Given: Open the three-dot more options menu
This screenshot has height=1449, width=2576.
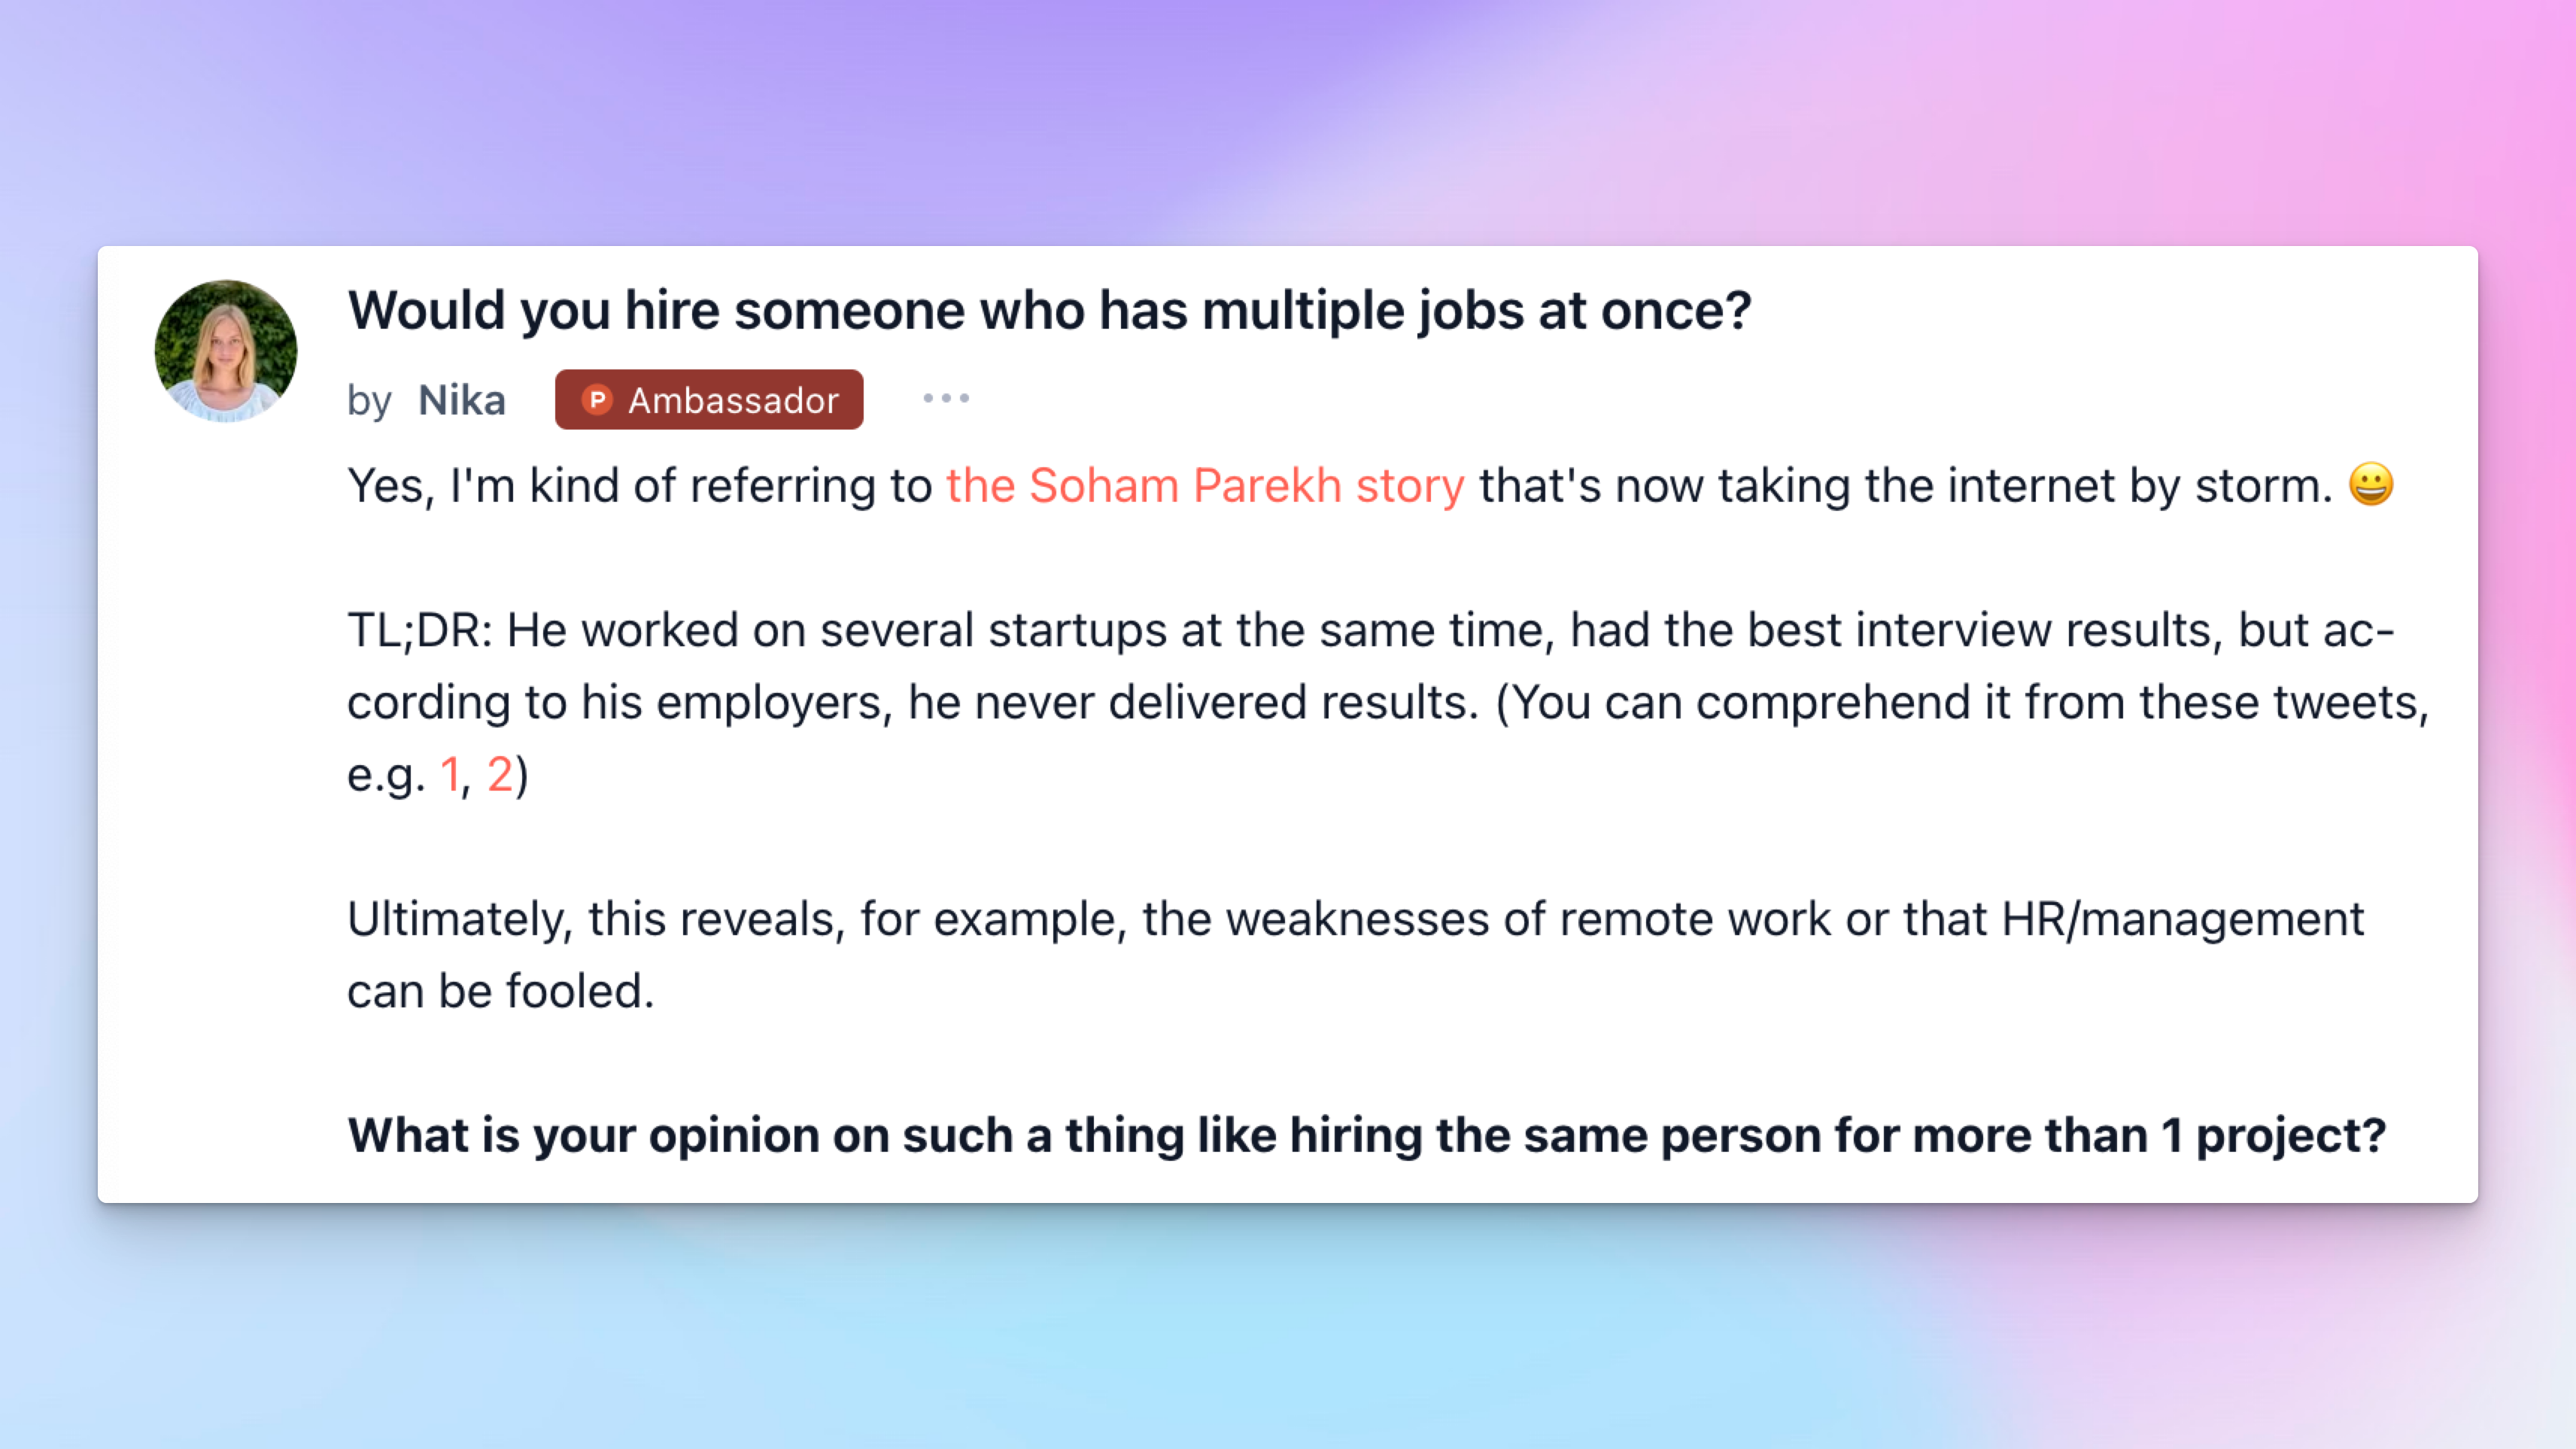Looking at the screenshot, I should [945, 398].
